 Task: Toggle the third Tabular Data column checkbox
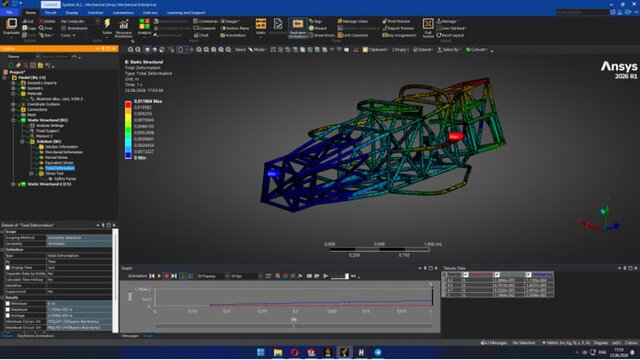[497, 275]
